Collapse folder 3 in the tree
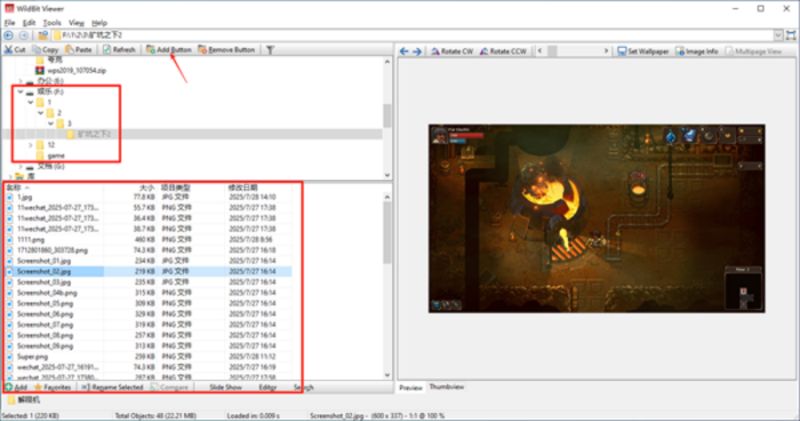This screenshot has width=800, height=421. pyautogui.click(x=51, y=123)
